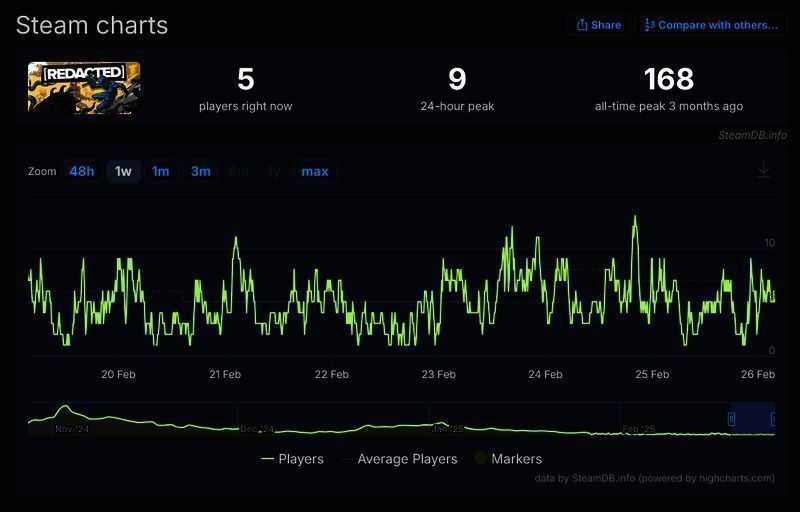
Task: Click Nov '24 area in navigator
Action: pyautogui.click(x=72, y=429)
